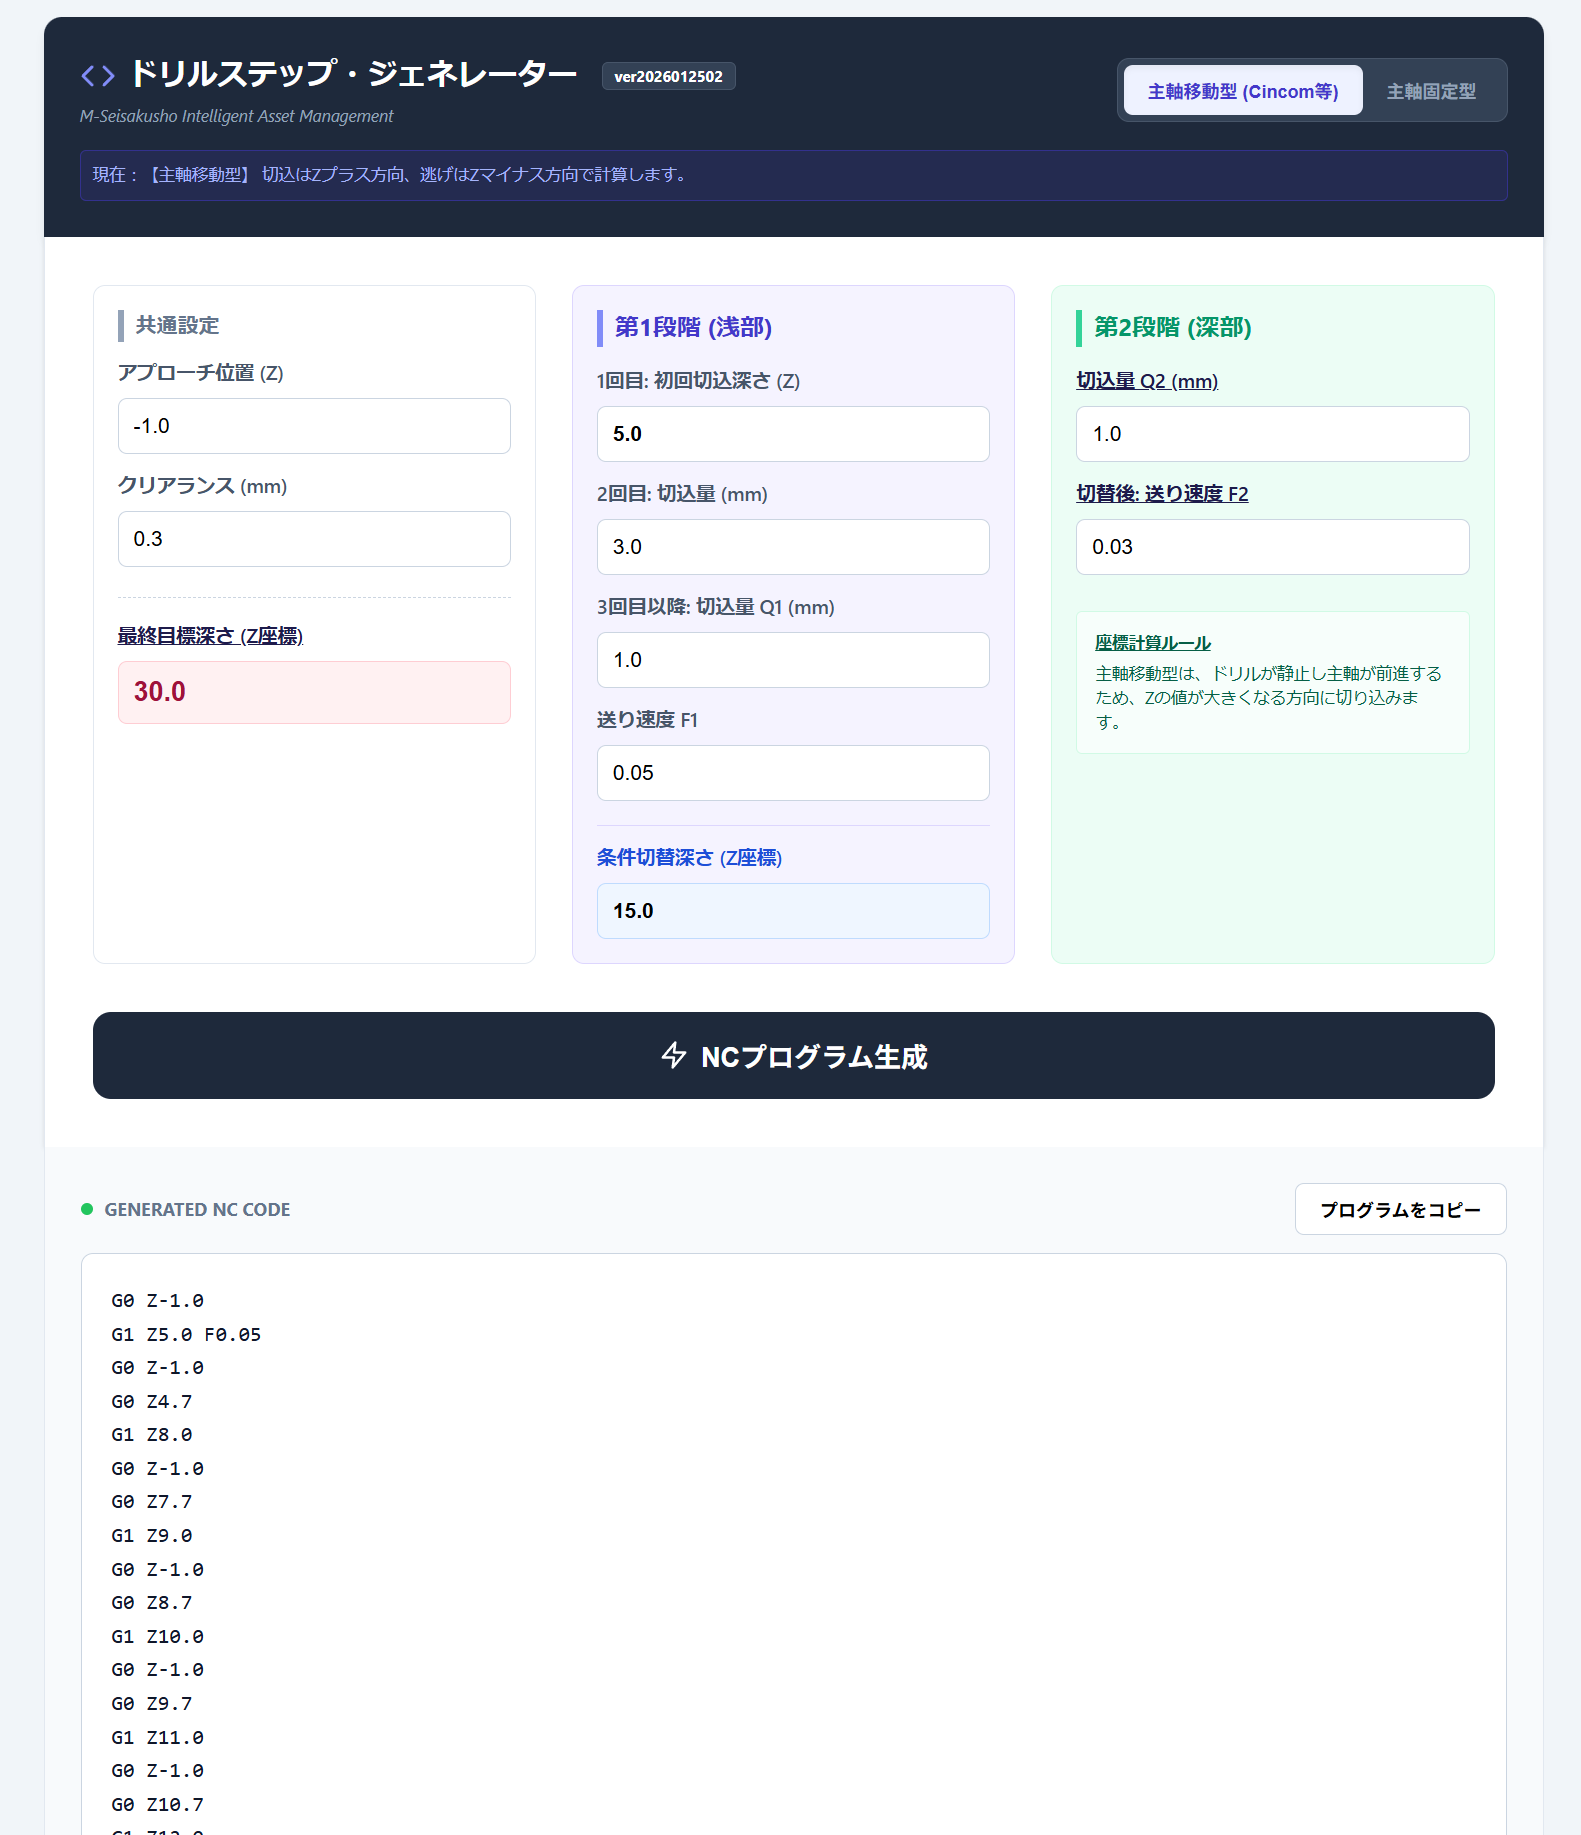Select the 送り速度 F2 input field
The image size is (1581, 1835).
tap(1271, 547)
